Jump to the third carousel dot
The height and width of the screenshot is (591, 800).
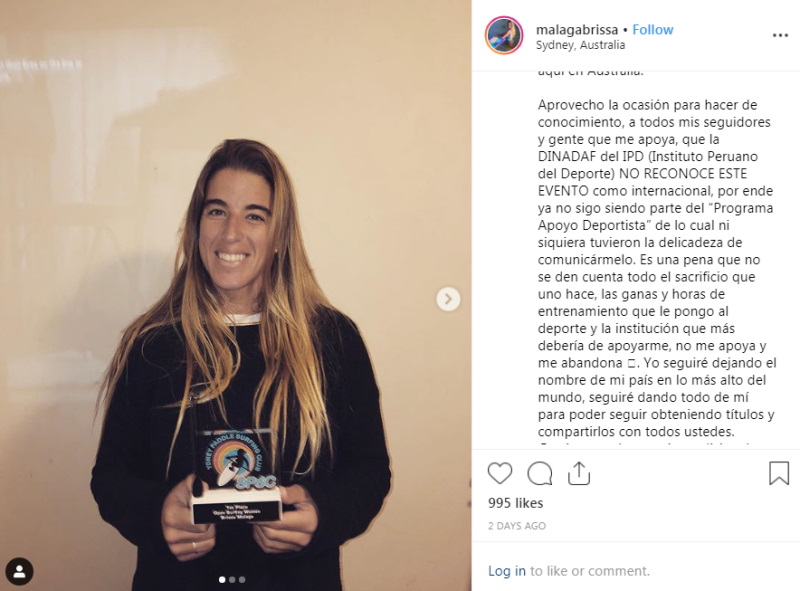click(x=242, y=579)
